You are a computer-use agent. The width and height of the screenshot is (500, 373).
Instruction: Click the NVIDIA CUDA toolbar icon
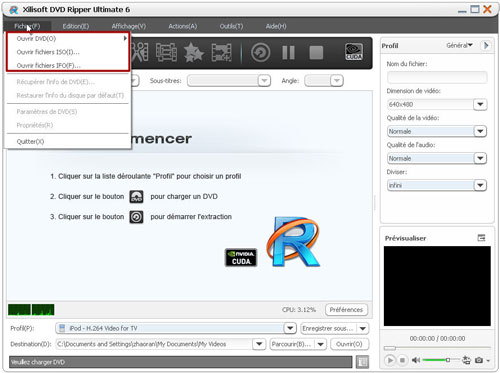354,52
